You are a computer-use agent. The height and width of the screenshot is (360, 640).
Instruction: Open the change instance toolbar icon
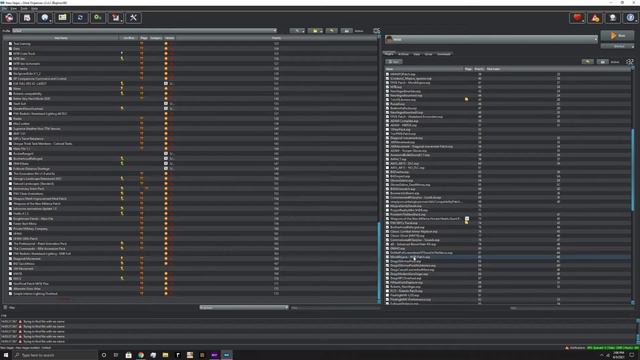point(9,18)
